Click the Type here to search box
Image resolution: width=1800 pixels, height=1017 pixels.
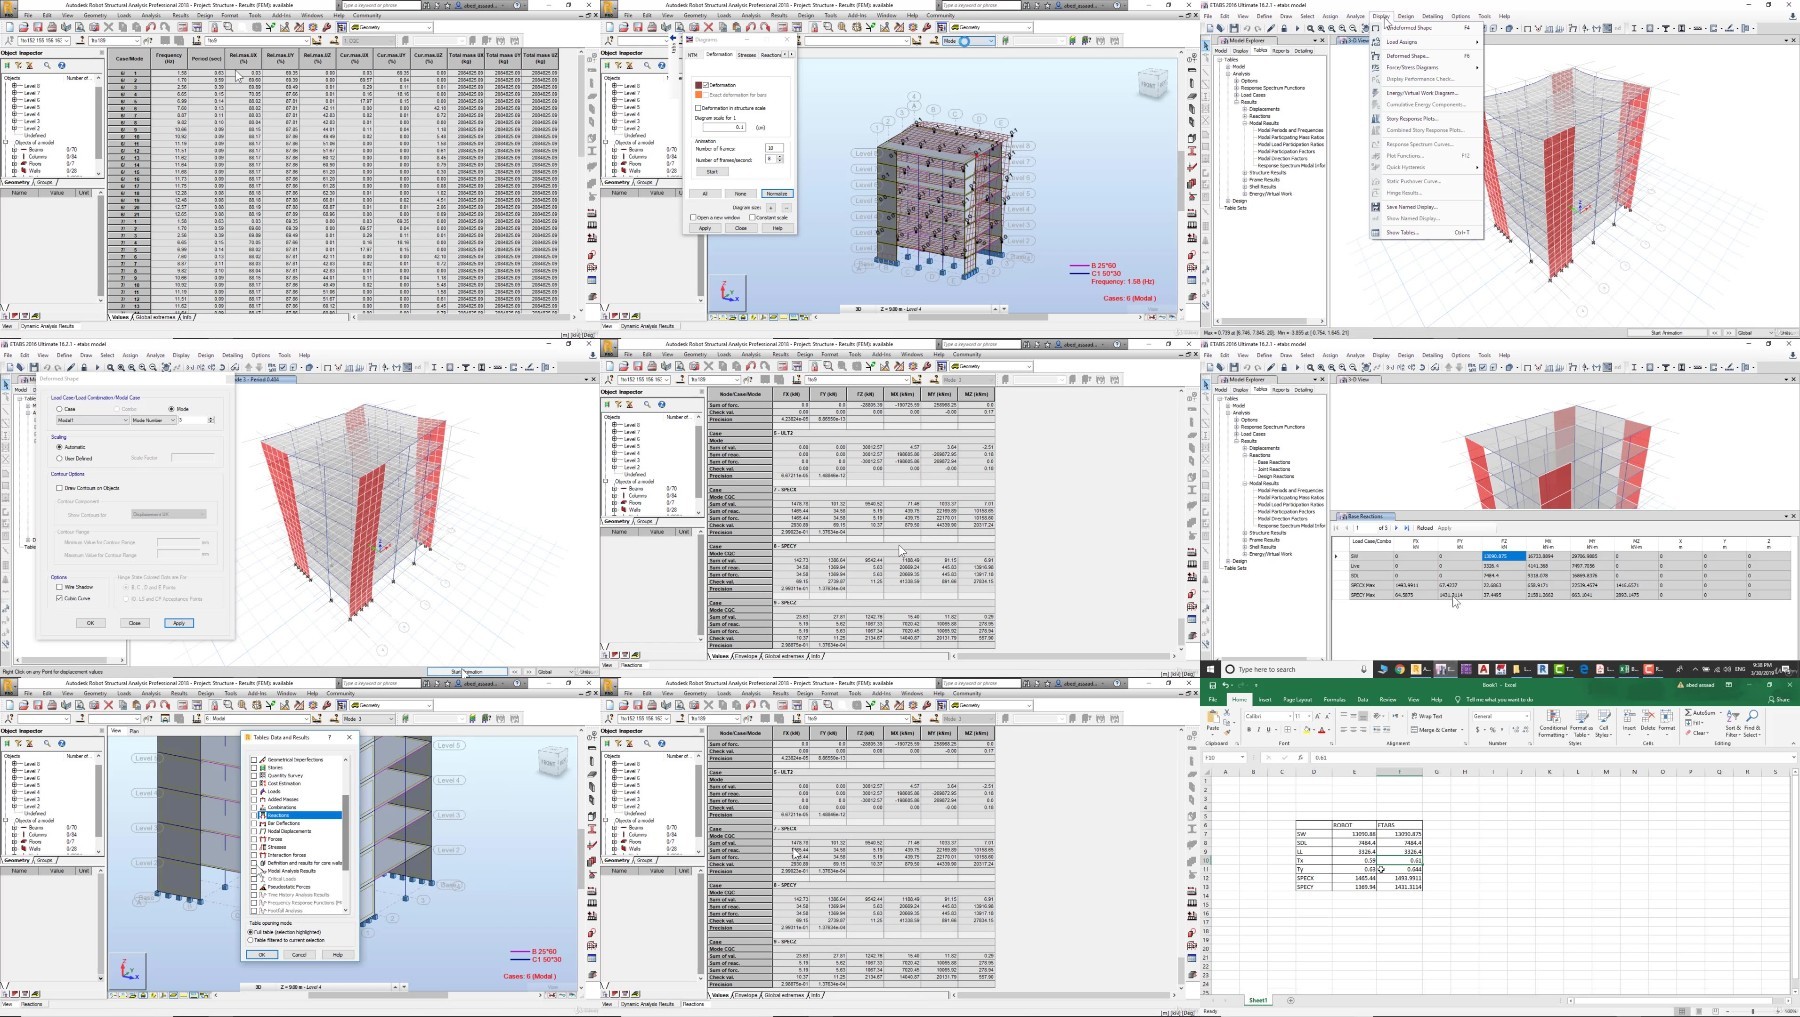[x=1296, y=669]
